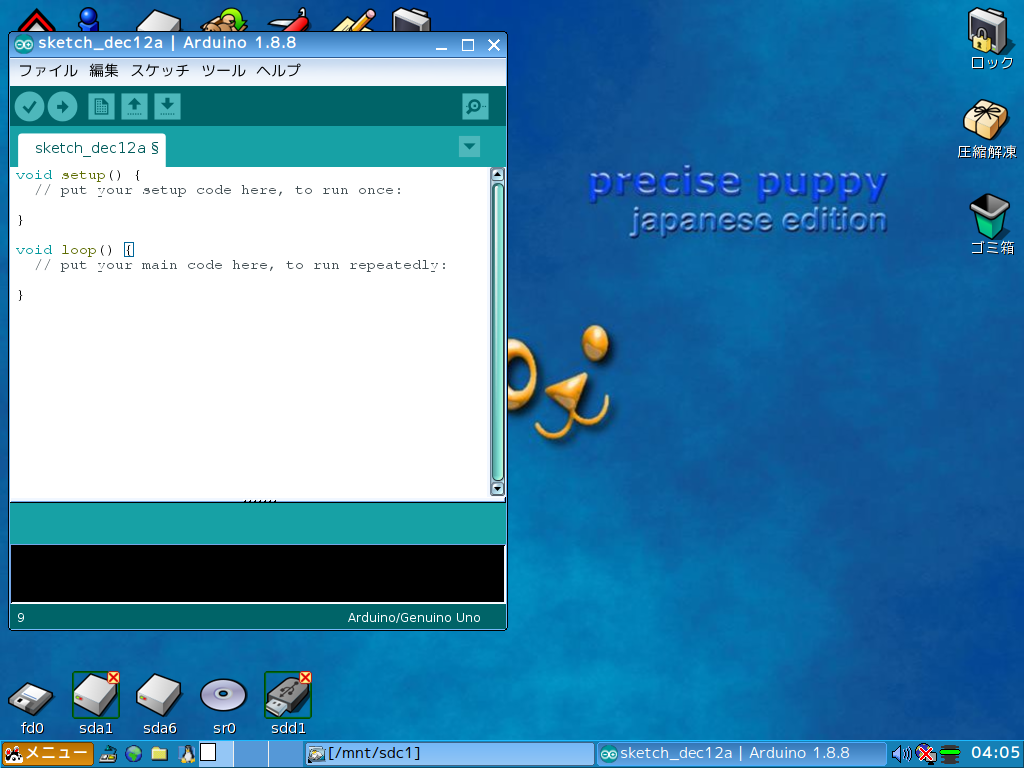Open the メニュー start button
1024x768 pixels.
[47, 753]
